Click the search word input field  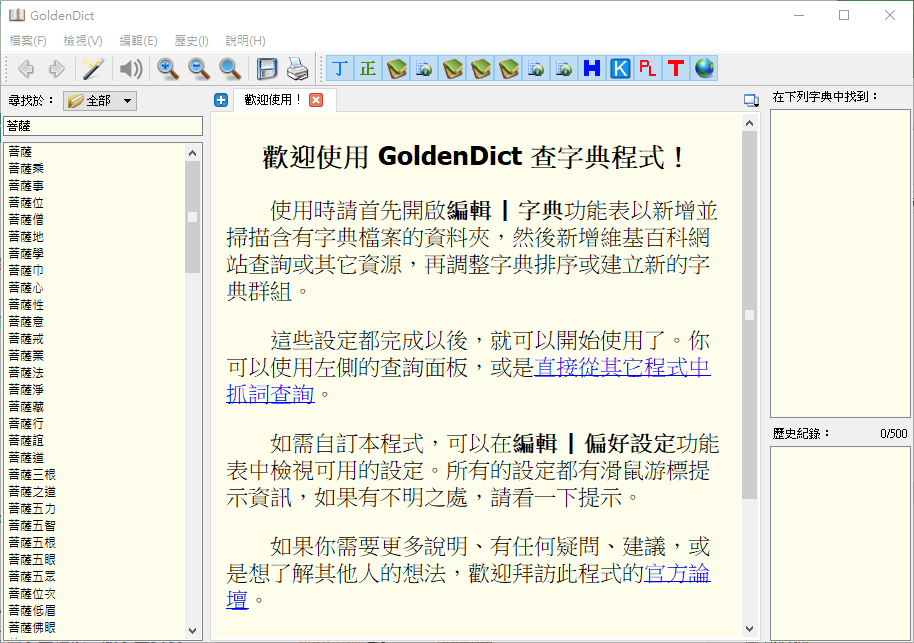[x=103, y=126]
